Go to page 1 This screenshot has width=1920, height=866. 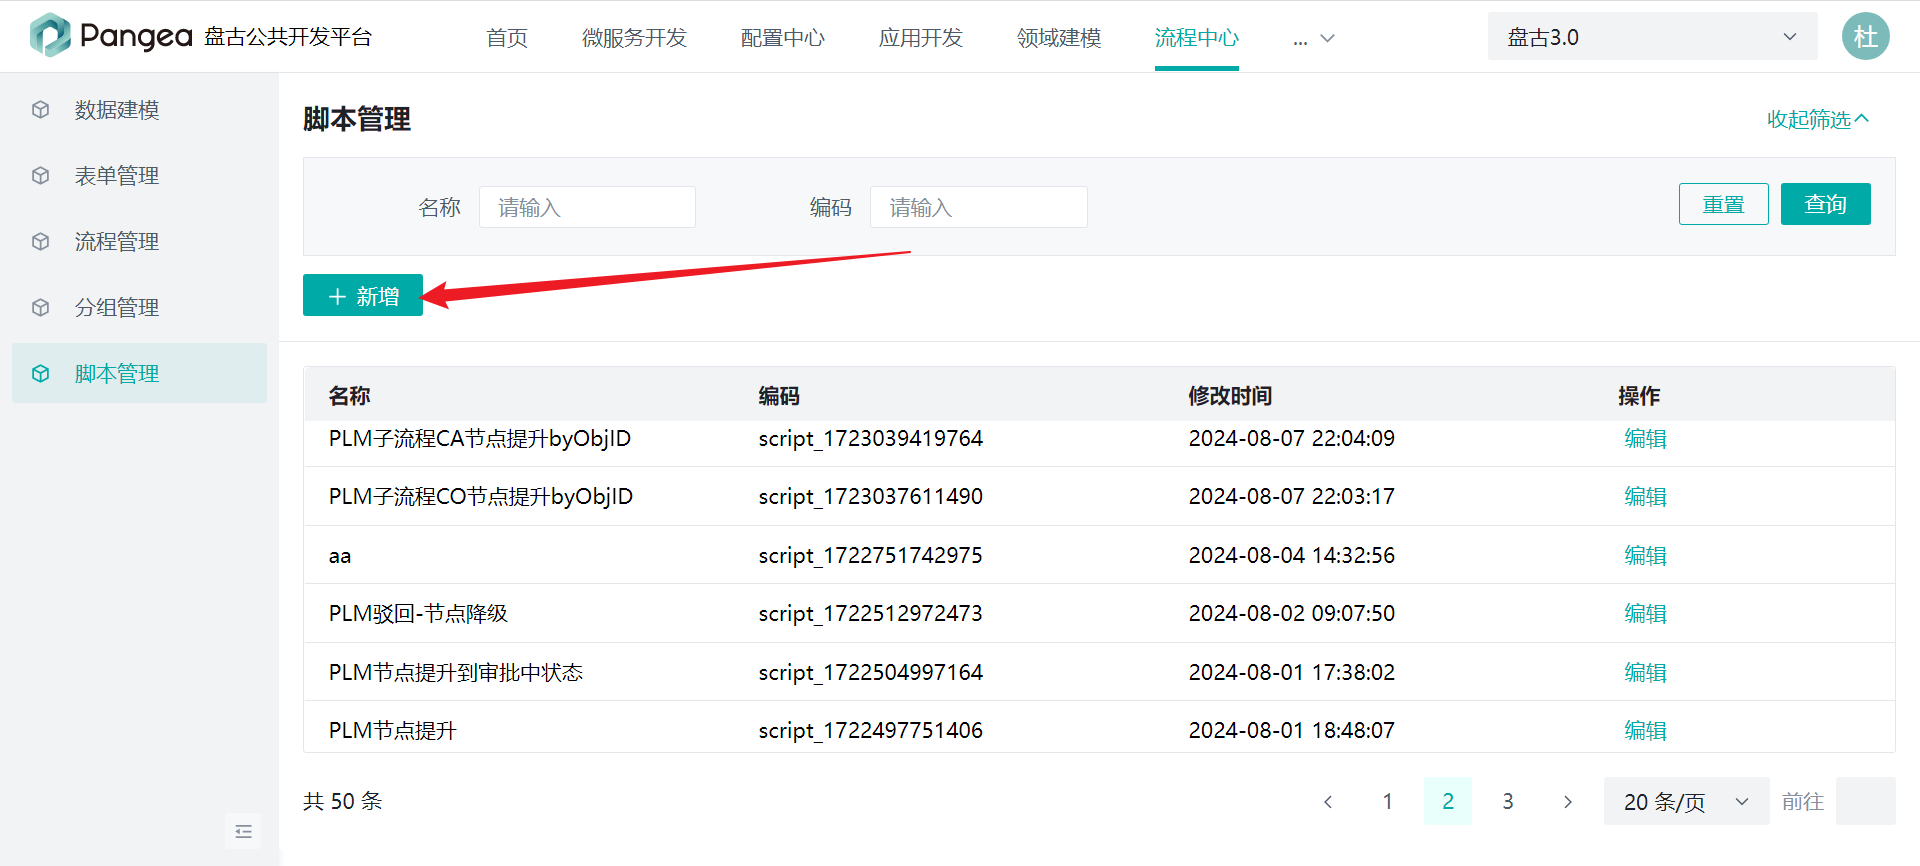(x=1388, y=802)
